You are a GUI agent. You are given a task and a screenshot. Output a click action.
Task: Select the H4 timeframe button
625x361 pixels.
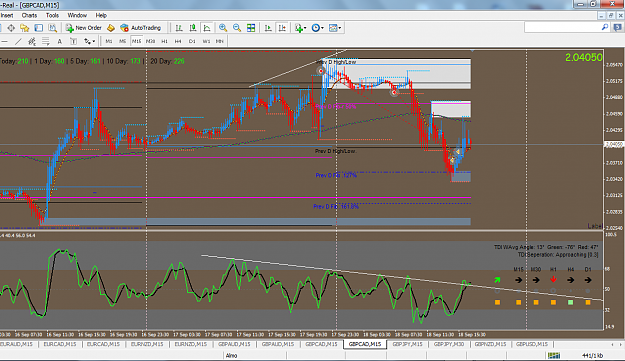178,41
